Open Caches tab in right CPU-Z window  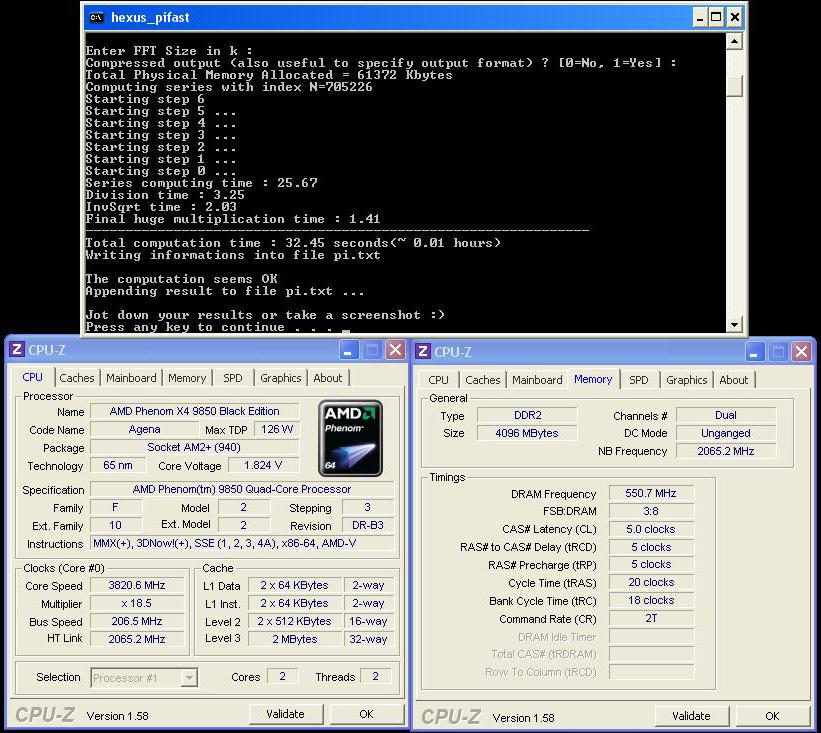[x=483, y=380]
